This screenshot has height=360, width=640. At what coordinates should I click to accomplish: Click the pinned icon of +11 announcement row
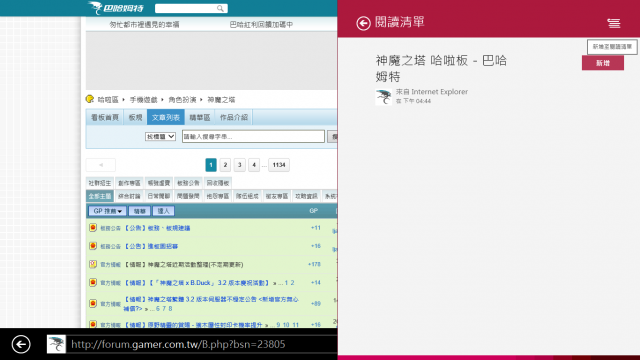[93, 228]
